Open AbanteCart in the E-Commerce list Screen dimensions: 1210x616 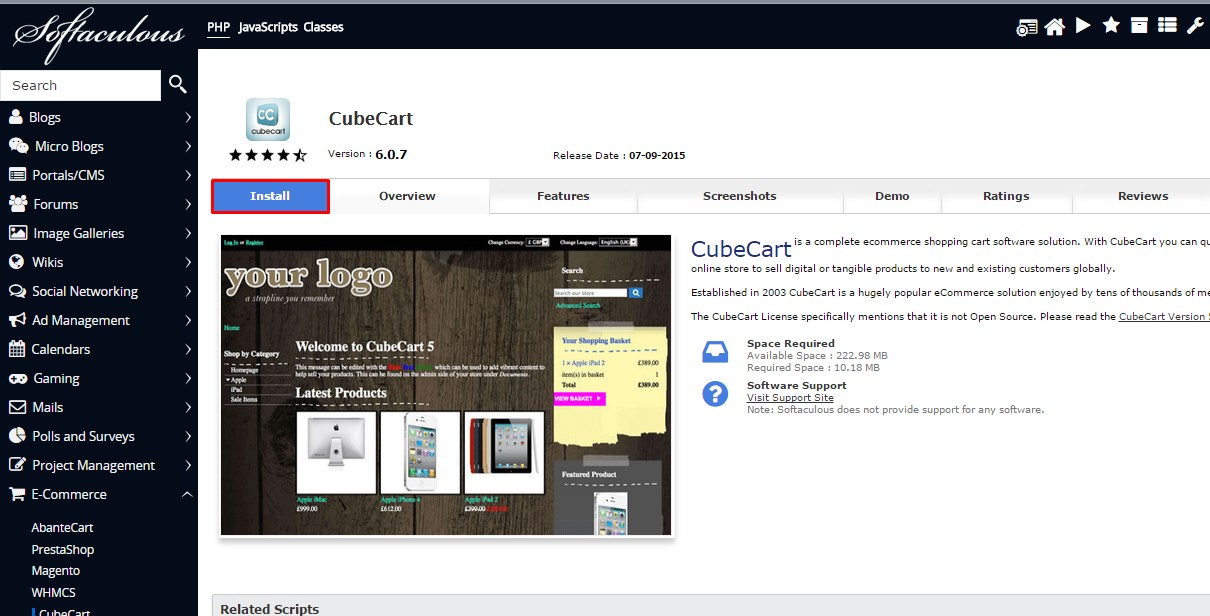62,527
